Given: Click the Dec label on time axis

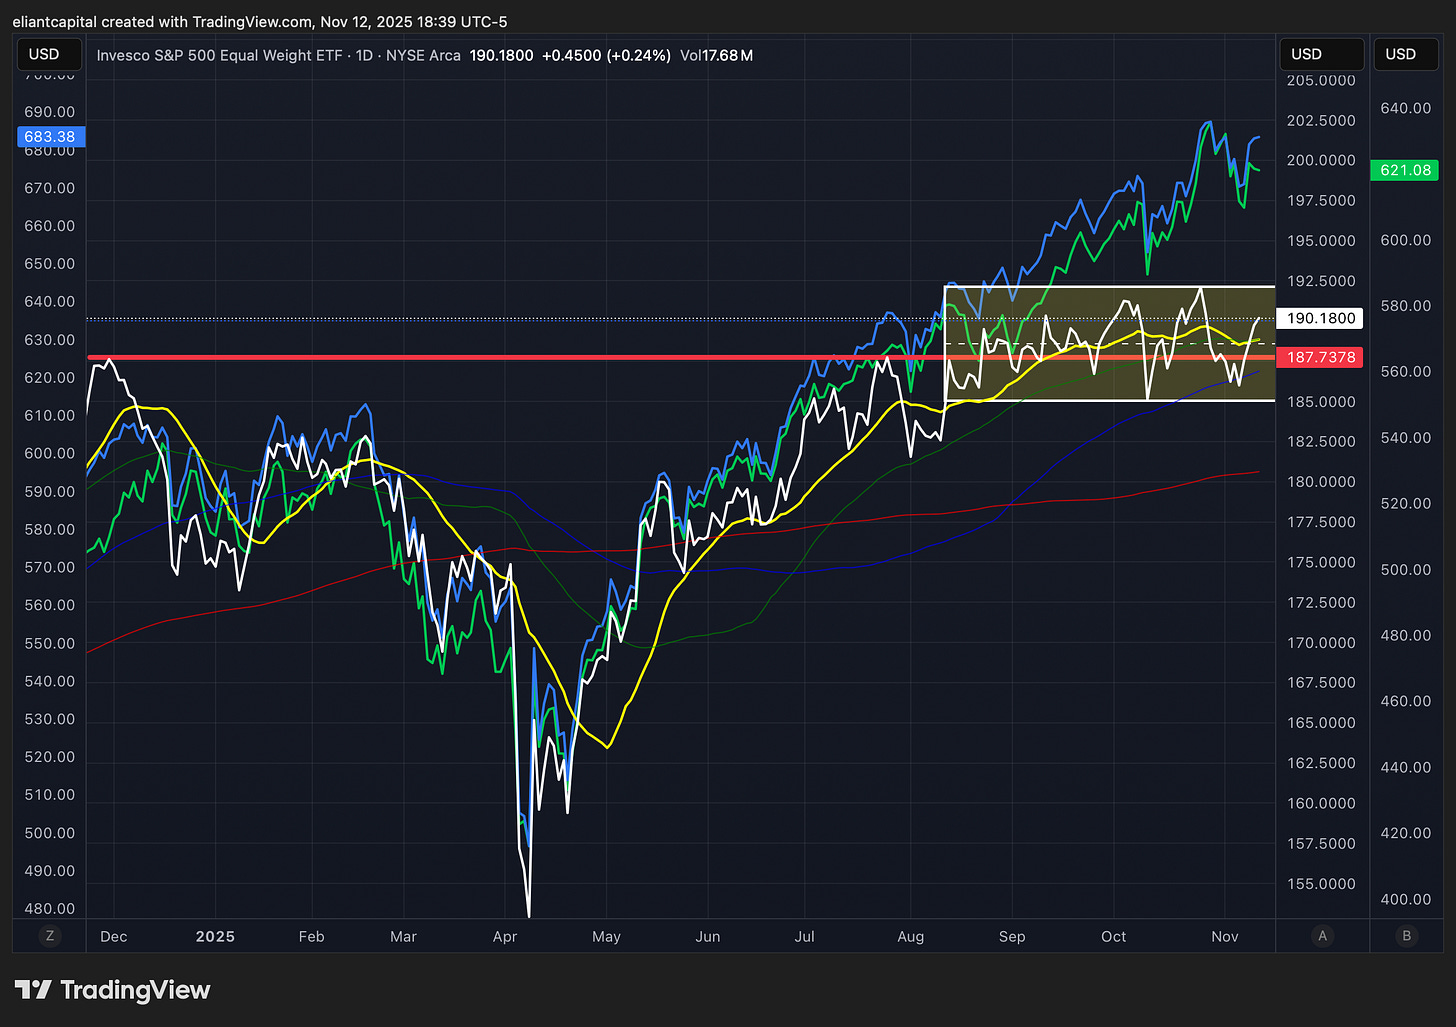Looking at the screenshot, I should click(114, 937).
